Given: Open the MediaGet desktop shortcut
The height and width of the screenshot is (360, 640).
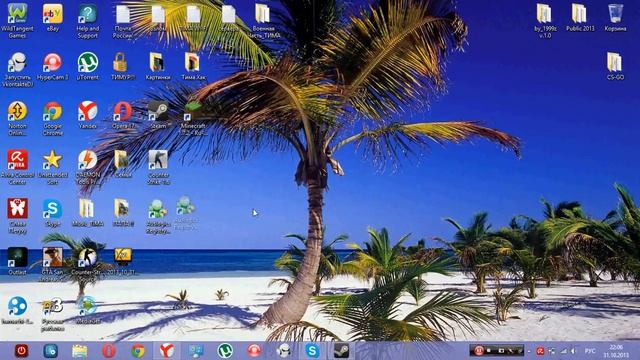Looking at the screenshot, I should (x=88, y=310).
